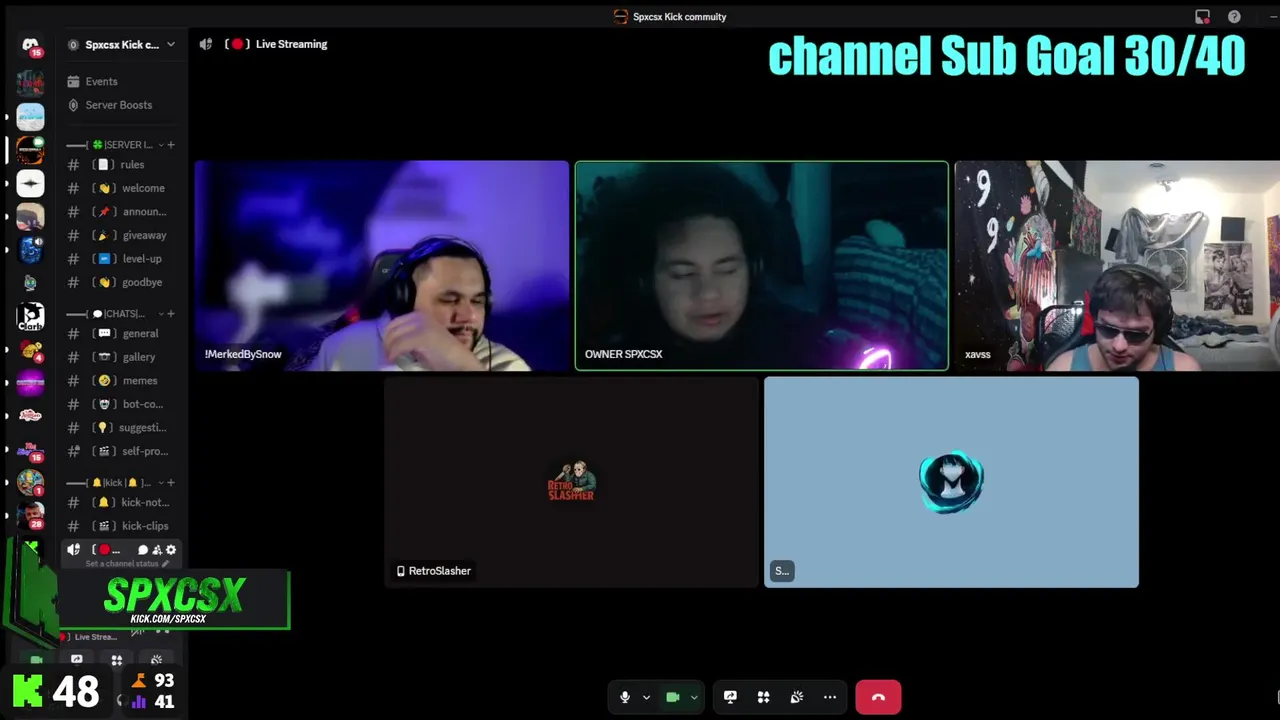
Task: Open the announcements channel
Action: click(x=121, y=212)
